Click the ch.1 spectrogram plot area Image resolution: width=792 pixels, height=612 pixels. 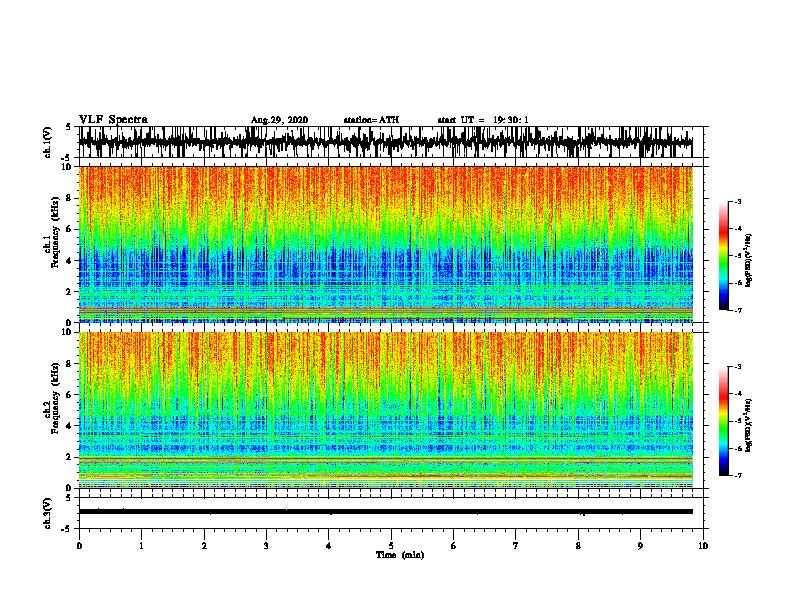385,244
